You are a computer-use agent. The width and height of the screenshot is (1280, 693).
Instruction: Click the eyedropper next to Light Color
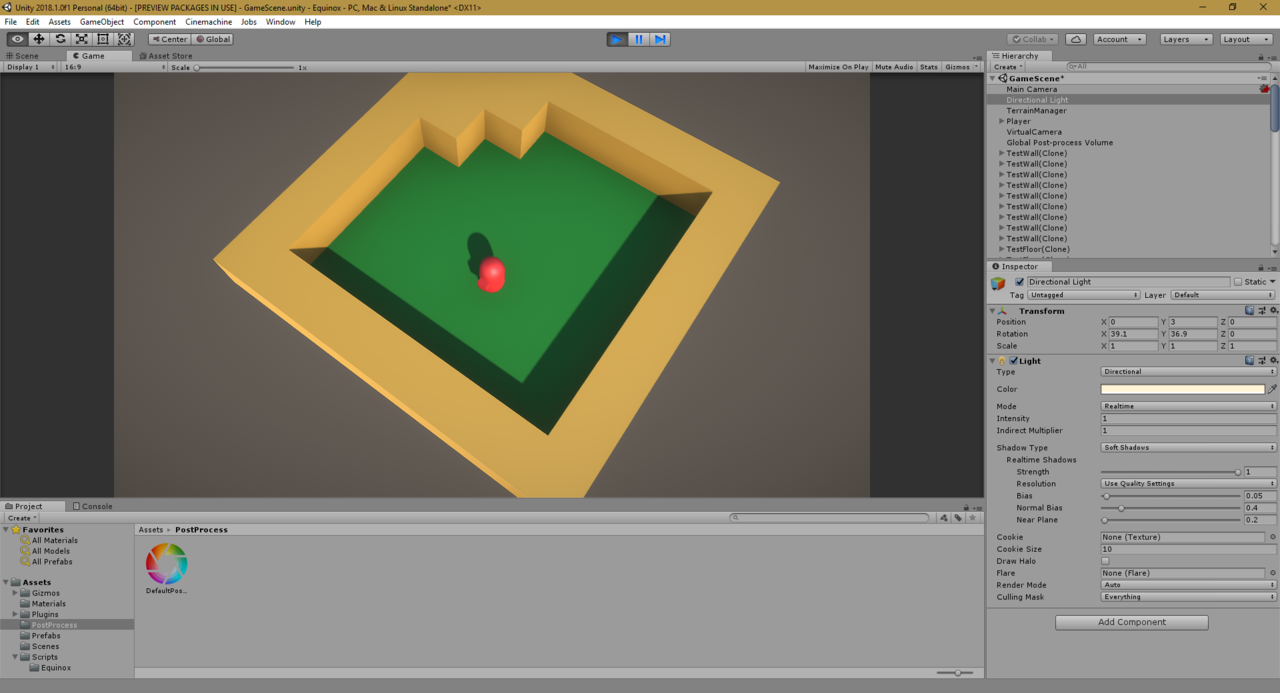[1272, 389]
